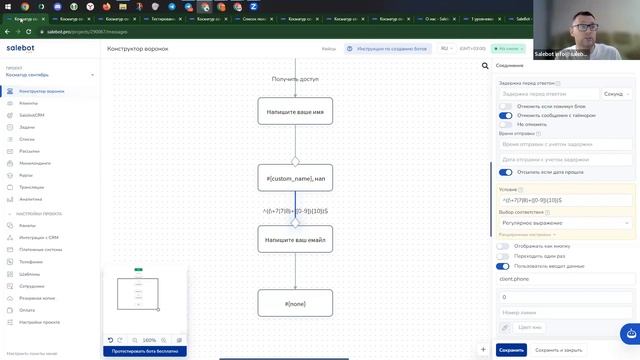The width and height of the screenshot is (640, 360).
Task: Open the Windows Start menu
Action: point(8,7)
